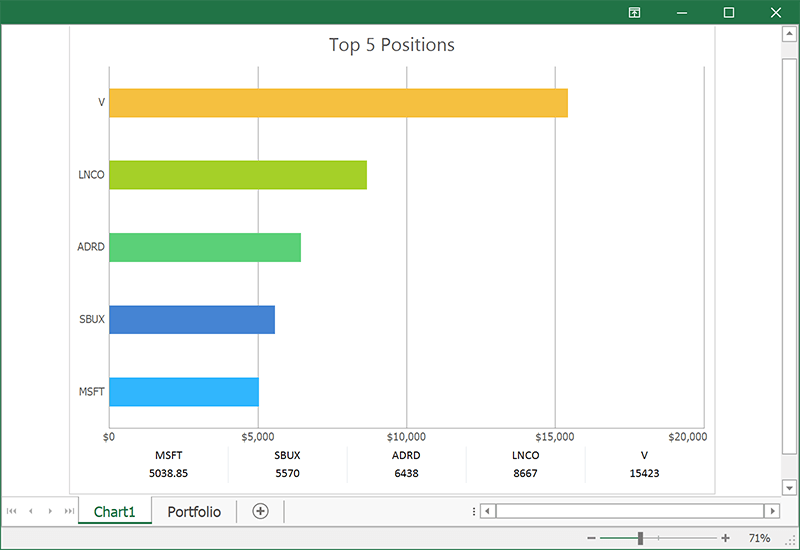
Task: Click the zoom slider handle
Action: pyautogui.click(x=640, y=538)
